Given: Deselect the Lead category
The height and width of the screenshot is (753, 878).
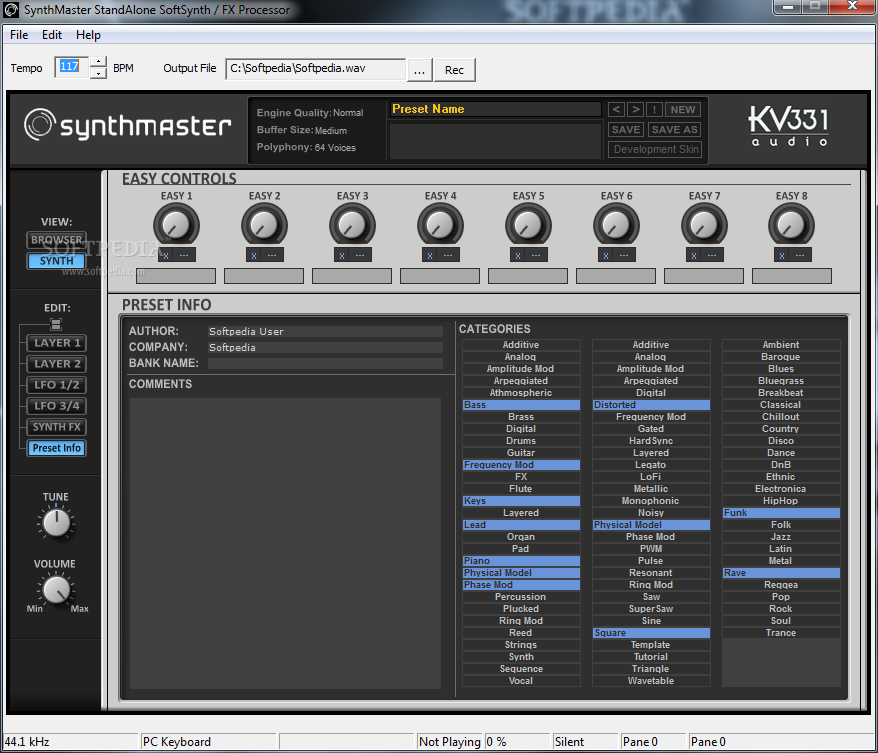Looking at the screenshot, I should click(x=521, y=525).
